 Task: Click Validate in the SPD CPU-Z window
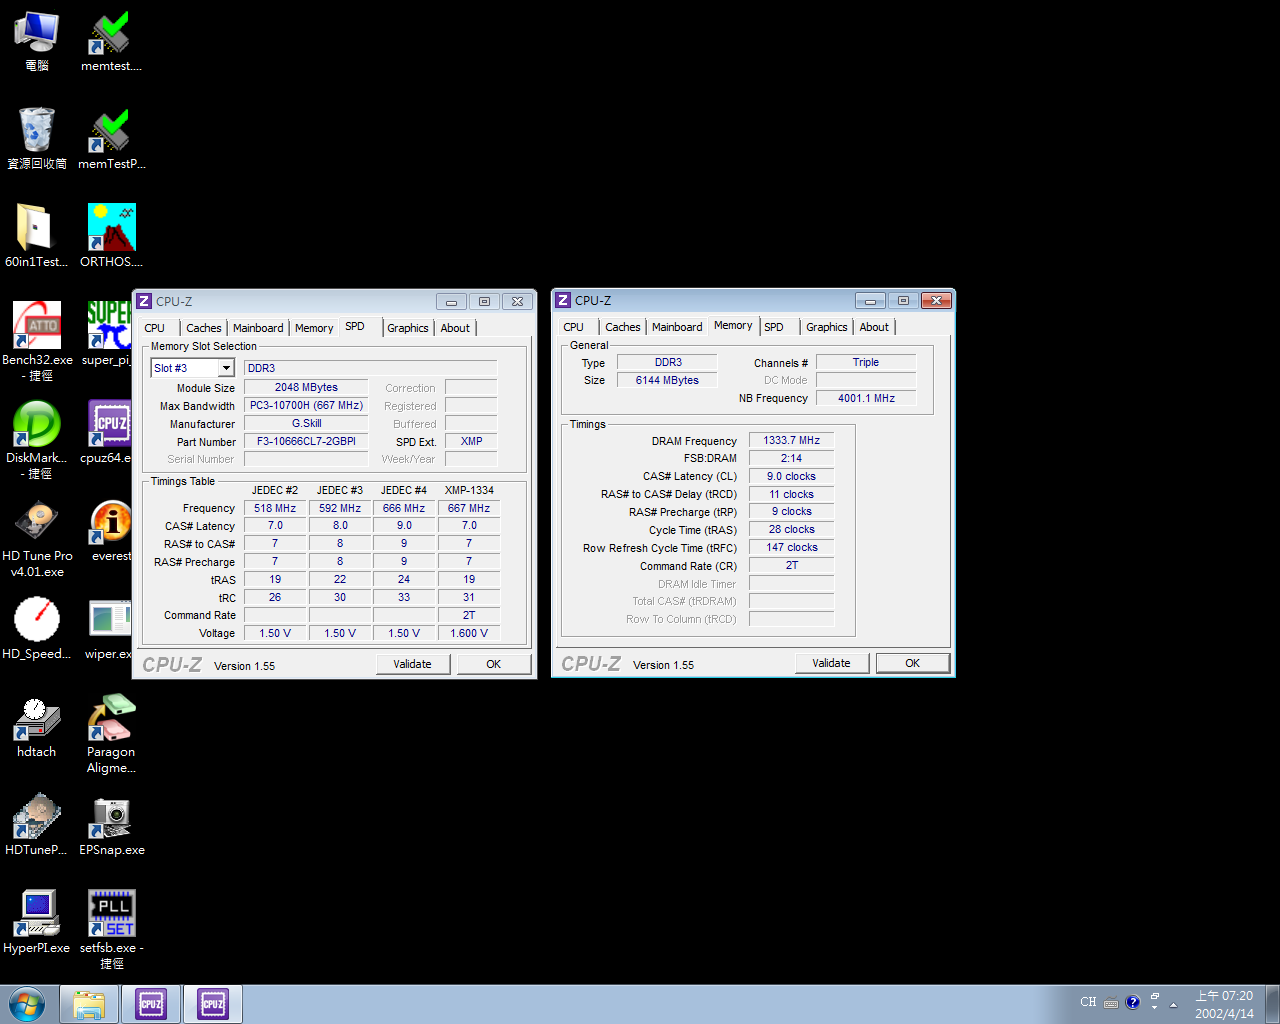pos(413,664)
